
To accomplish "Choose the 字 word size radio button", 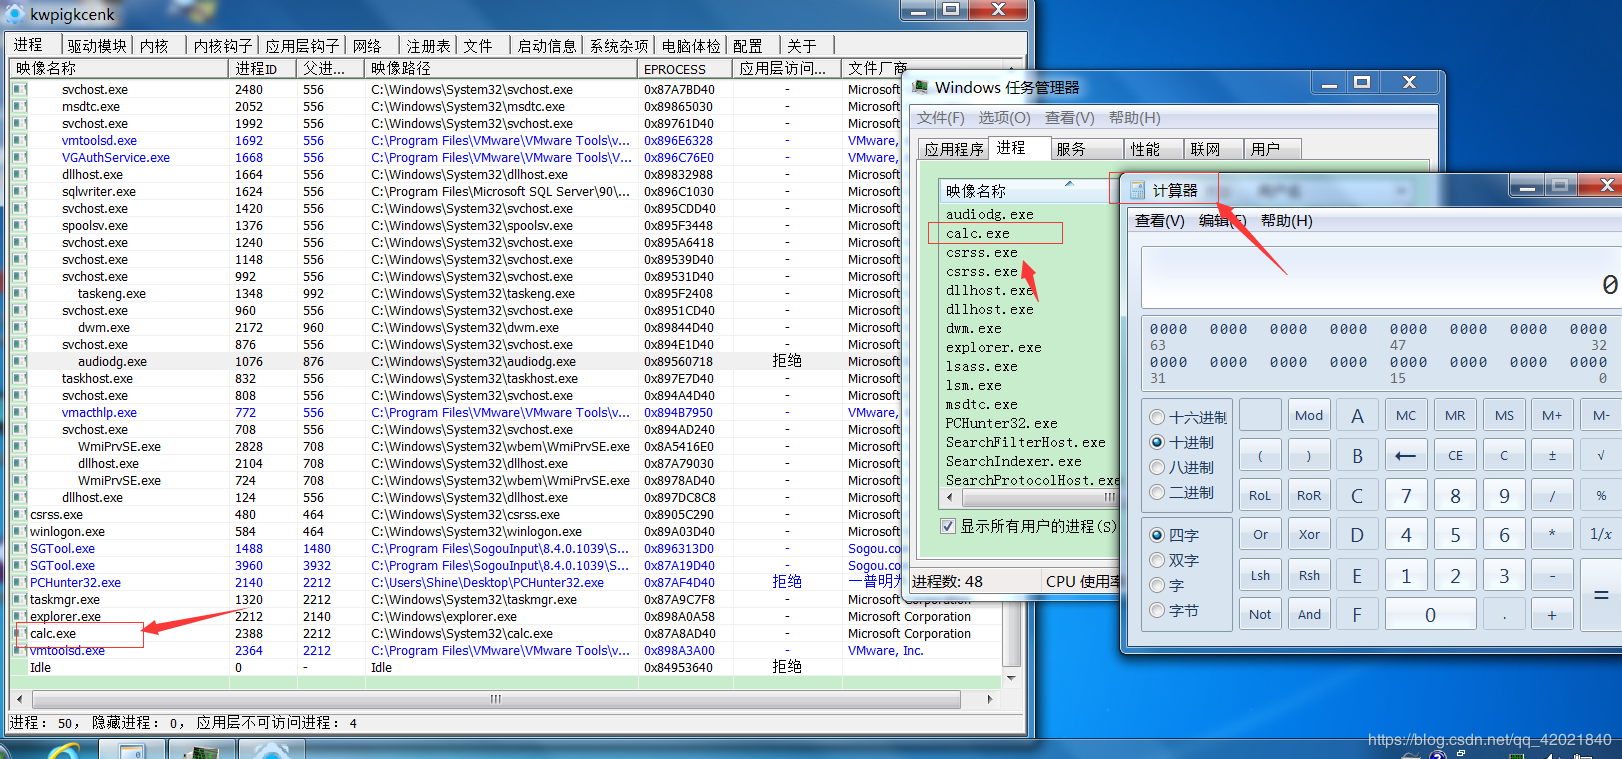I will click(x=1157, y=586).
